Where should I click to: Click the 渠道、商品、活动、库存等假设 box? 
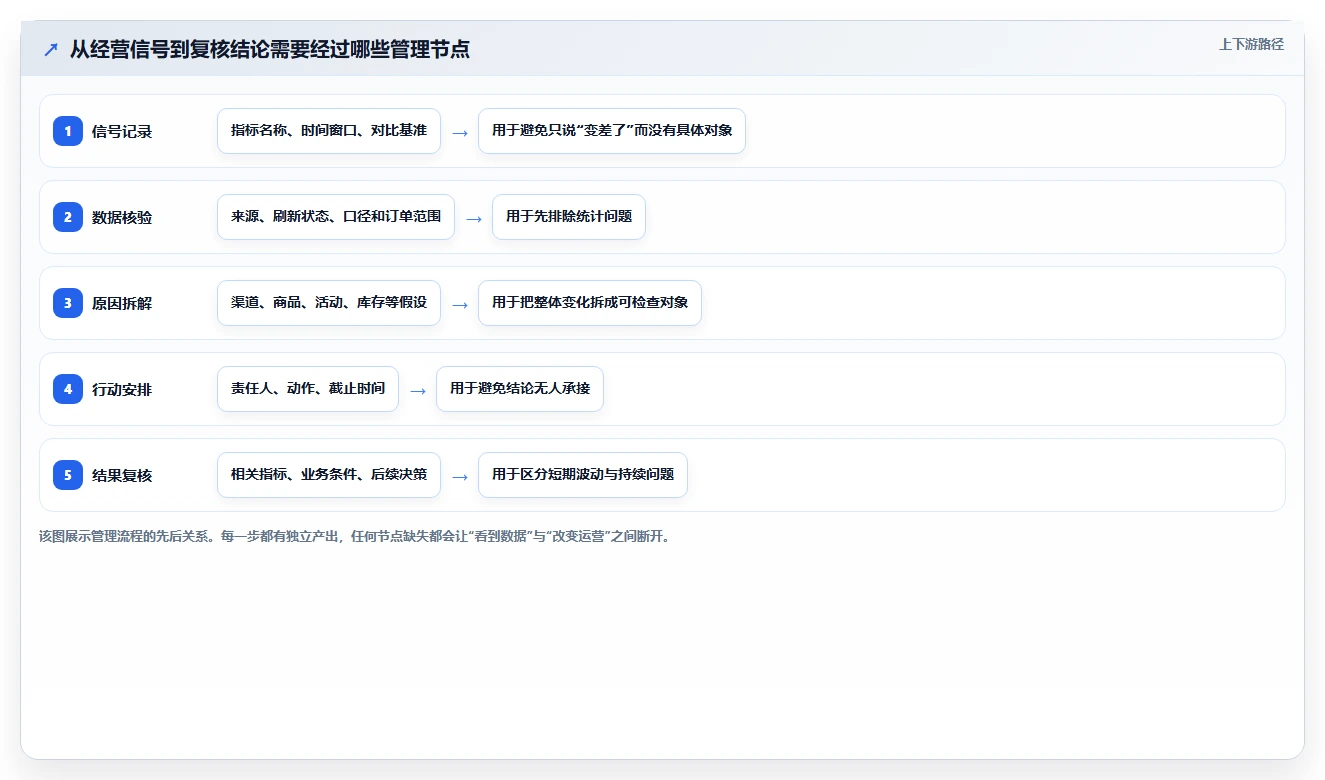pyautogui.click(x=329, y=303)
